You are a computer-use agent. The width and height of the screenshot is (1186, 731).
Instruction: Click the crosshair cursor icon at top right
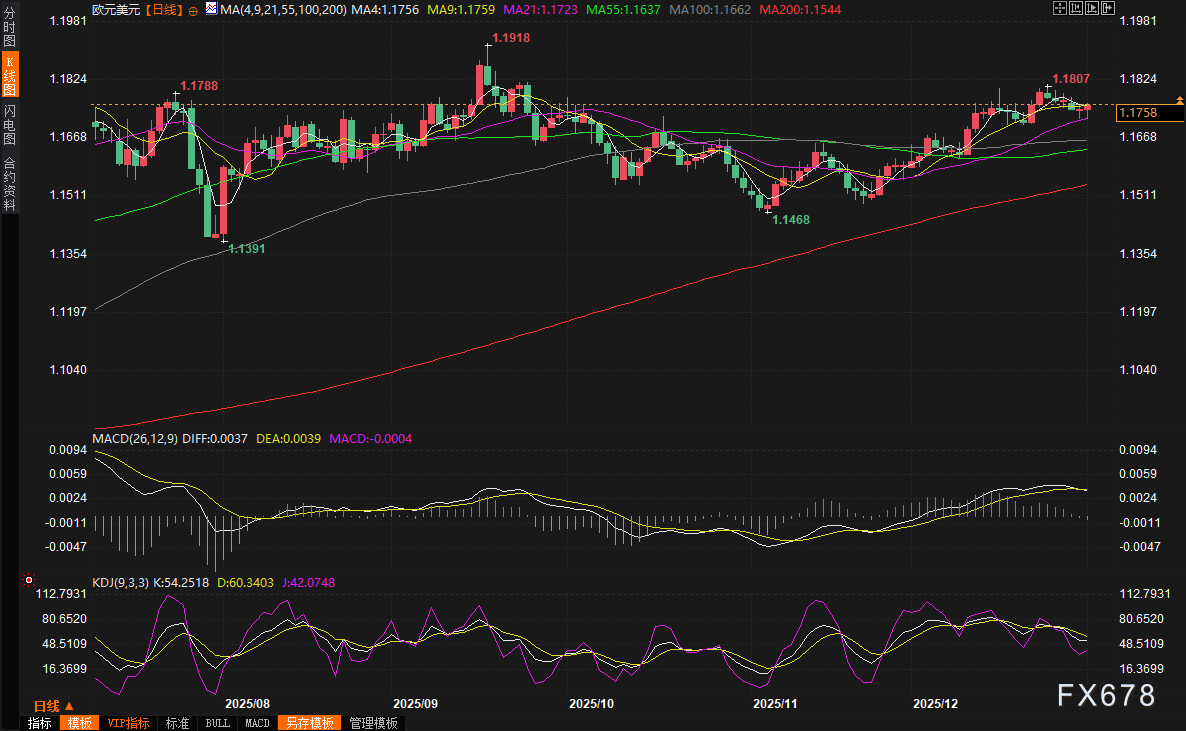[x=1060, y=8]
